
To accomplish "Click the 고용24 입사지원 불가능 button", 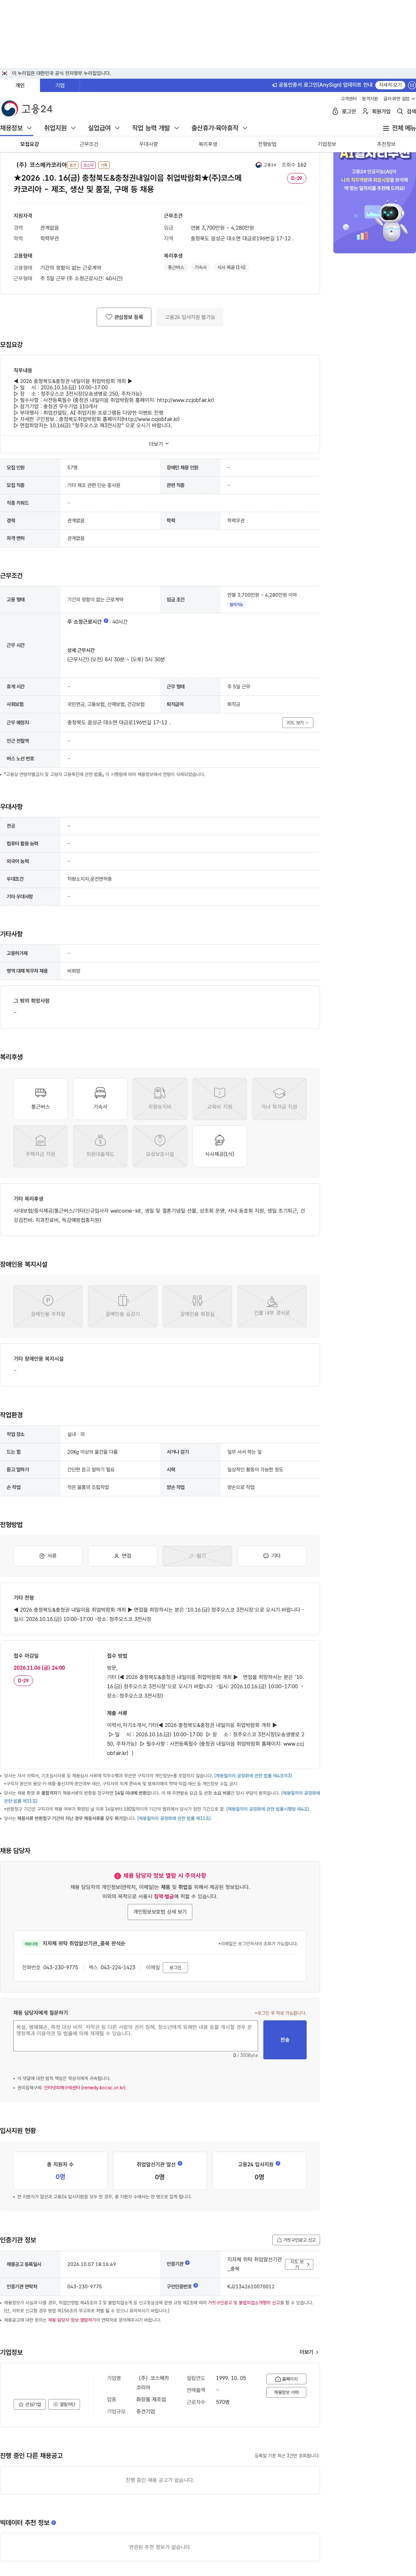I will point(190,317).
